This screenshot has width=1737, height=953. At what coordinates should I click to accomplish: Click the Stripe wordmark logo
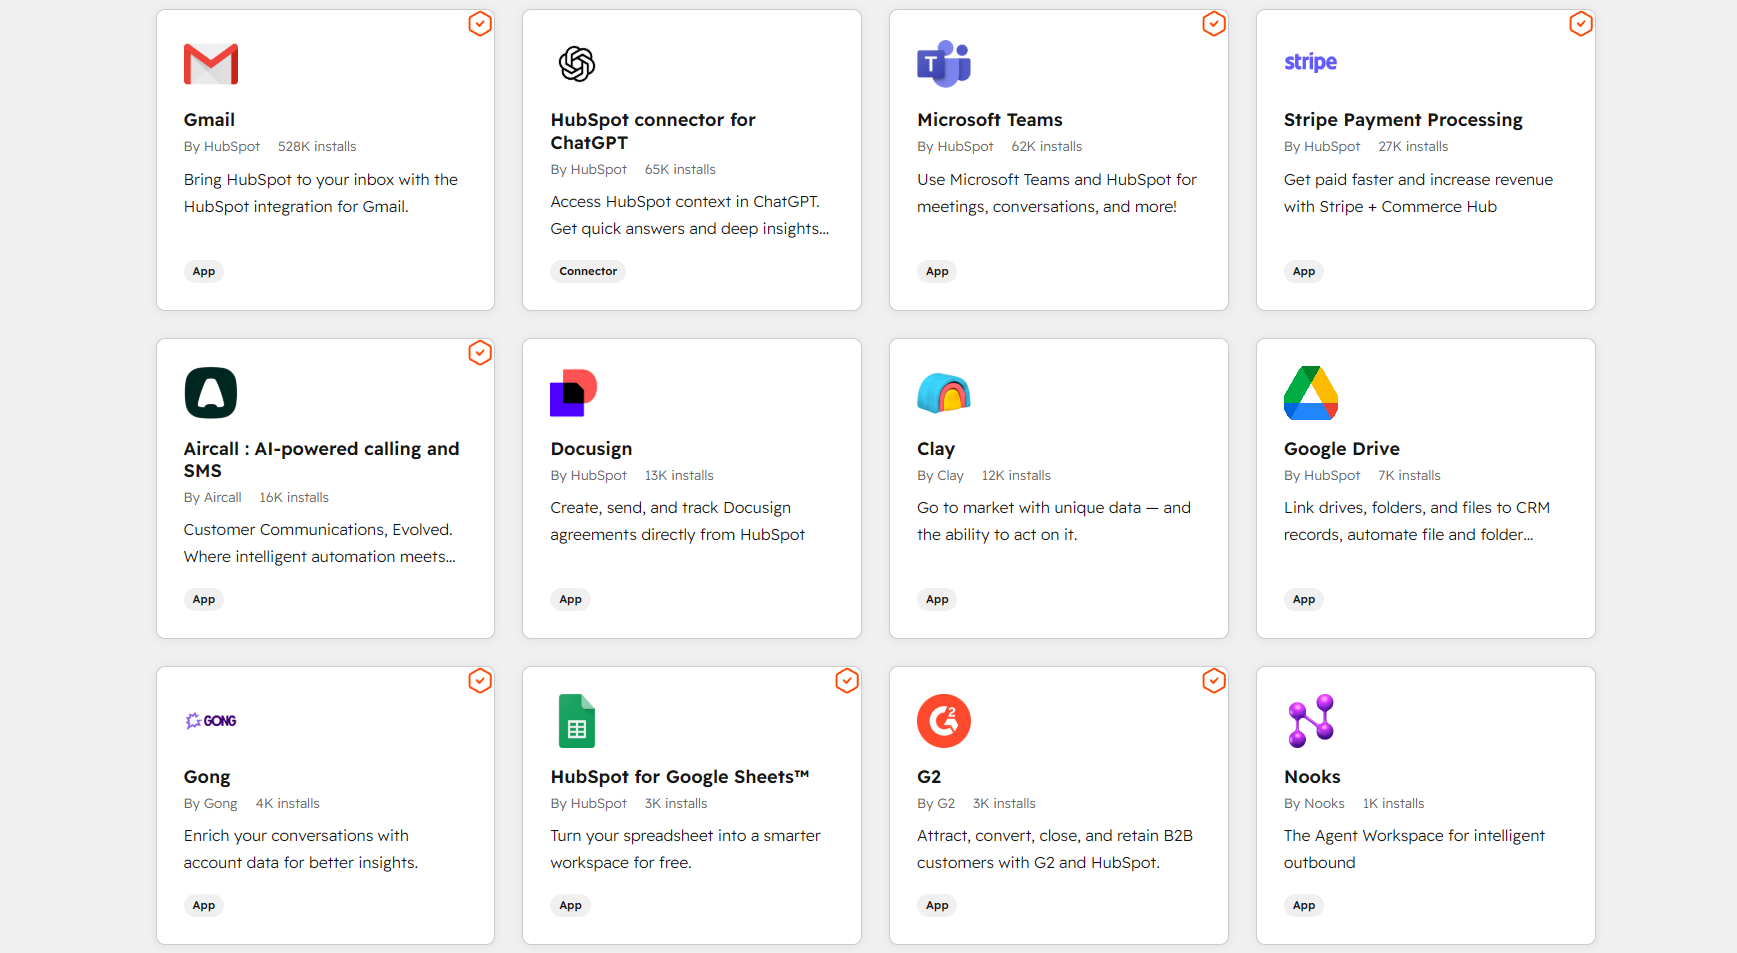click(1310, 62)
